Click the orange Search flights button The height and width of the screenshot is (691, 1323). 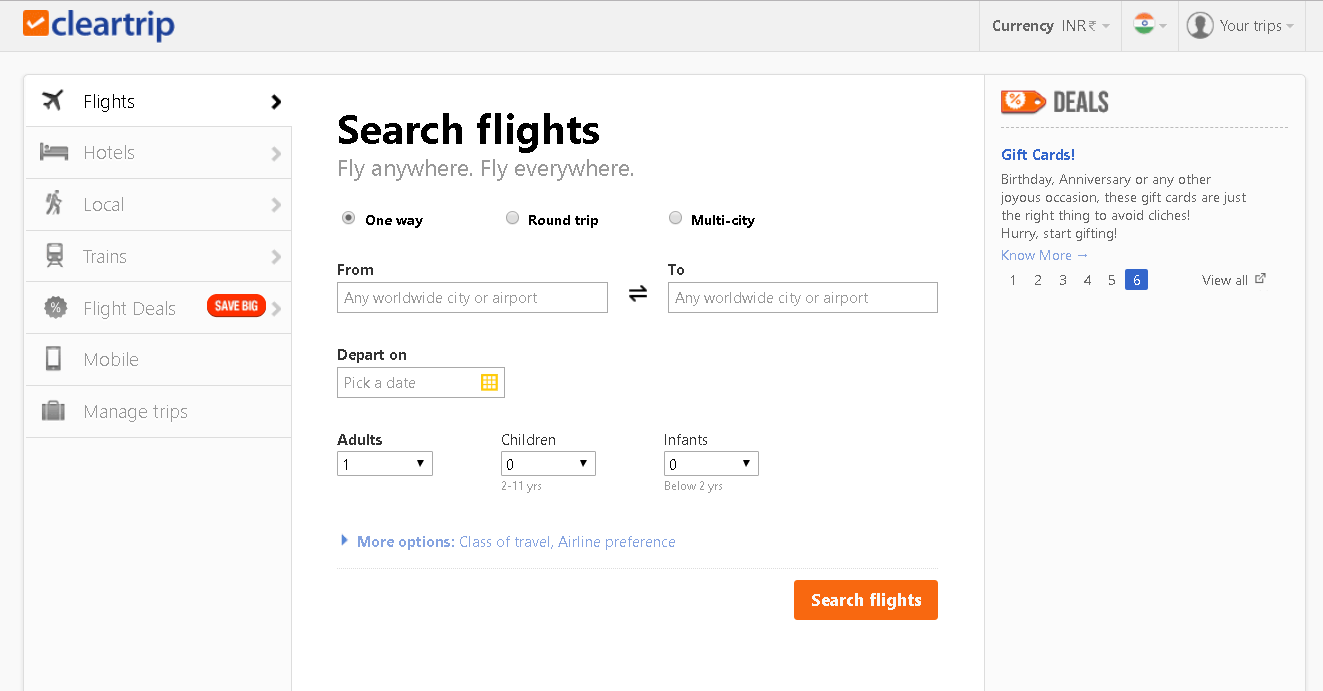[866, 600]
